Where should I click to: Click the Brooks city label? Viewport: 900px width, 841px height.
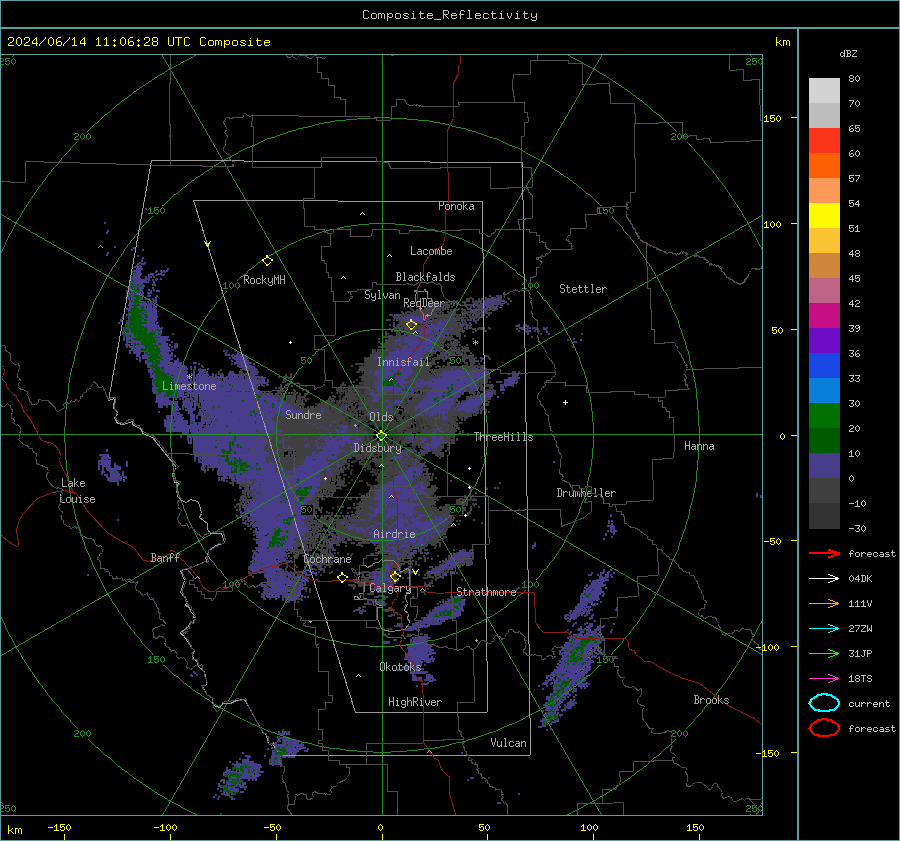[x=711, y=700]
